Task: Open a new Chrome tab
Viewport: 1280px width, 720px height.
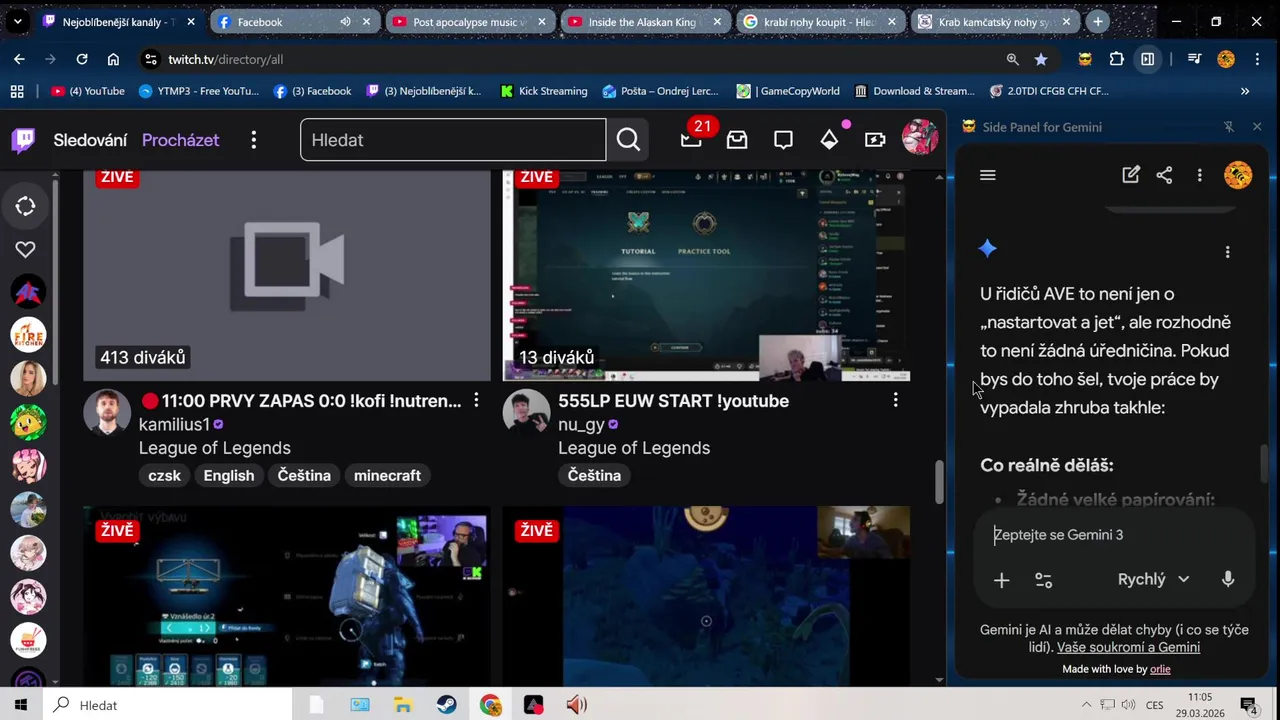Action: (1098, 21)
